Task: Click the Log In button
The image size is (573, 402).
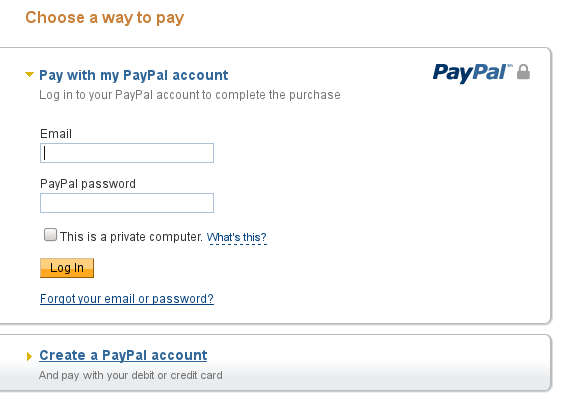Action: click(67, 268)
